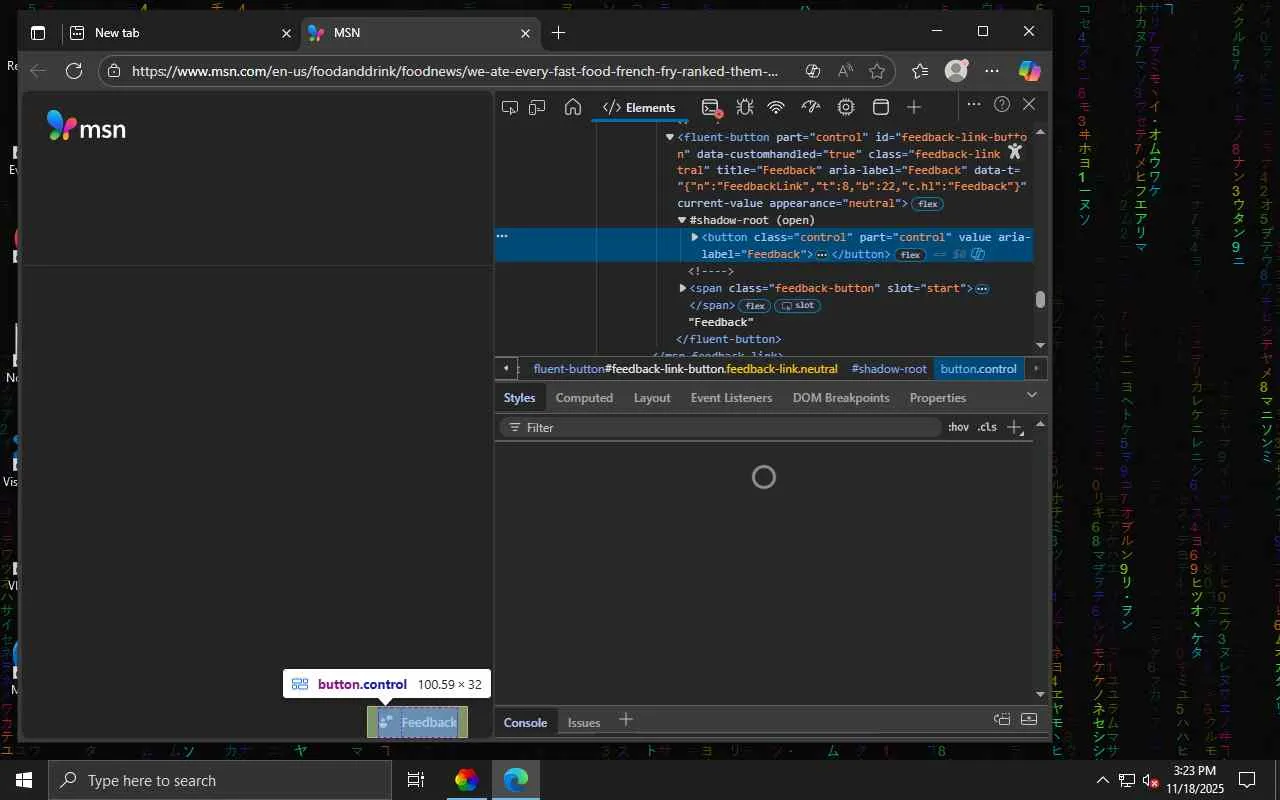This screenshot has width=1280, height=800.
Task: Select fluent-button#feedback-link-button in the breadcrumb
Action: pyautogui.click(x=685, y=369)
